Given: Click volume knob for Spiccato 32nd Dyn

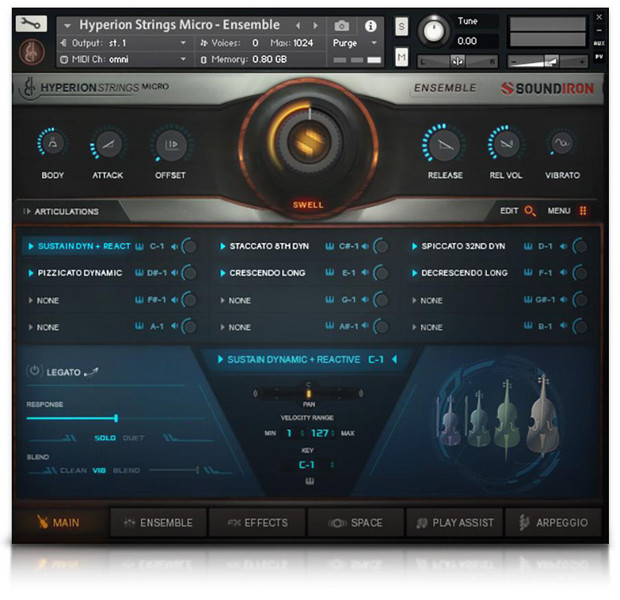Looking at the screenshot, I should 580,246.
